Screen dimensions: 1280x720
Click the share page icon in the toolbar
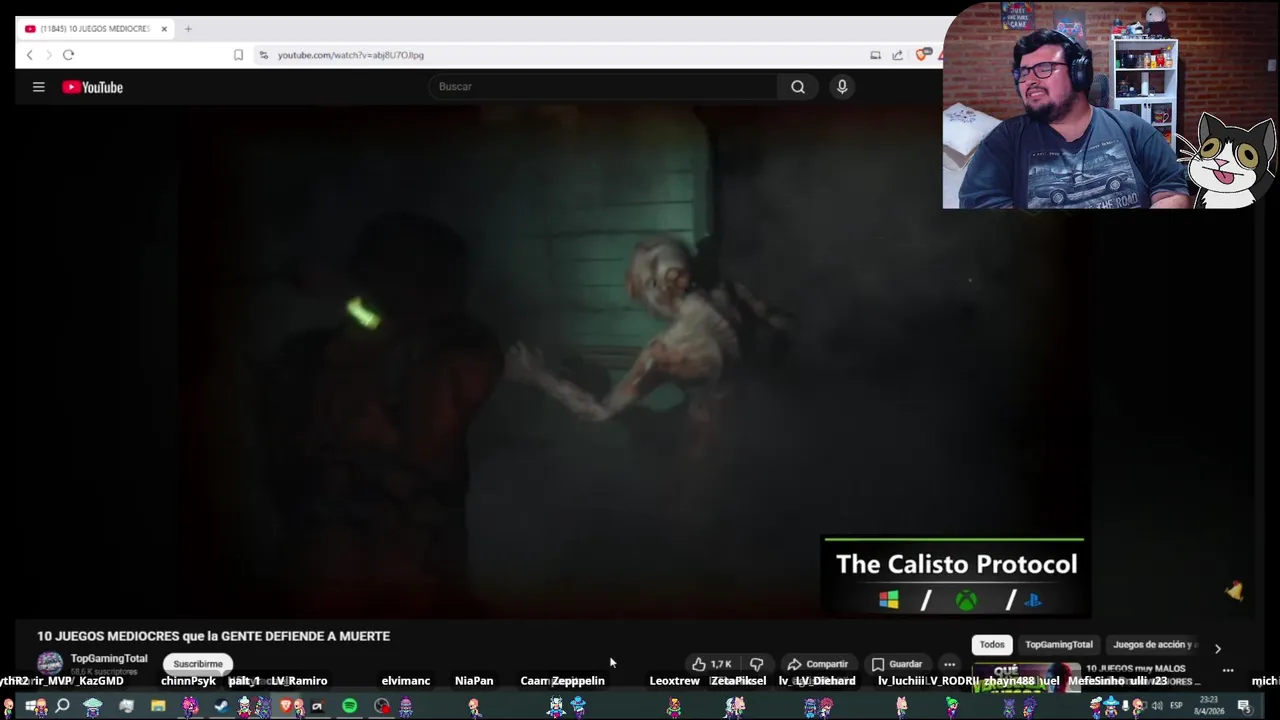pos(897,55)
